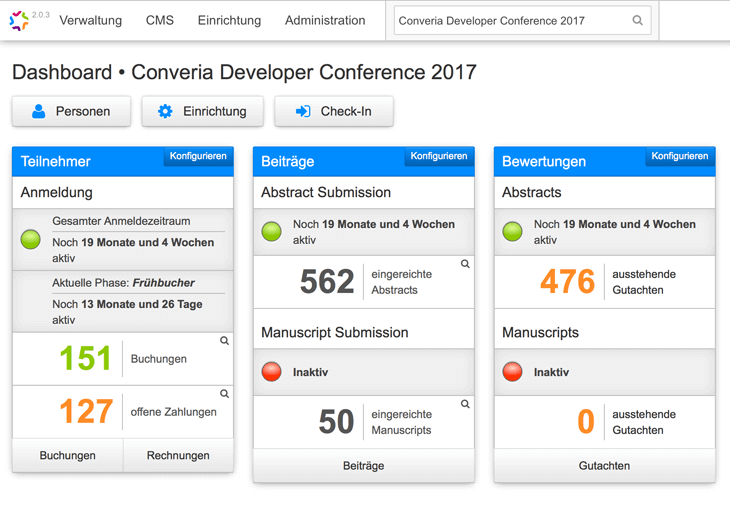Screen dimensions: 730x506
Task: Open the Verwaltung menu
Action: point(90,20)
